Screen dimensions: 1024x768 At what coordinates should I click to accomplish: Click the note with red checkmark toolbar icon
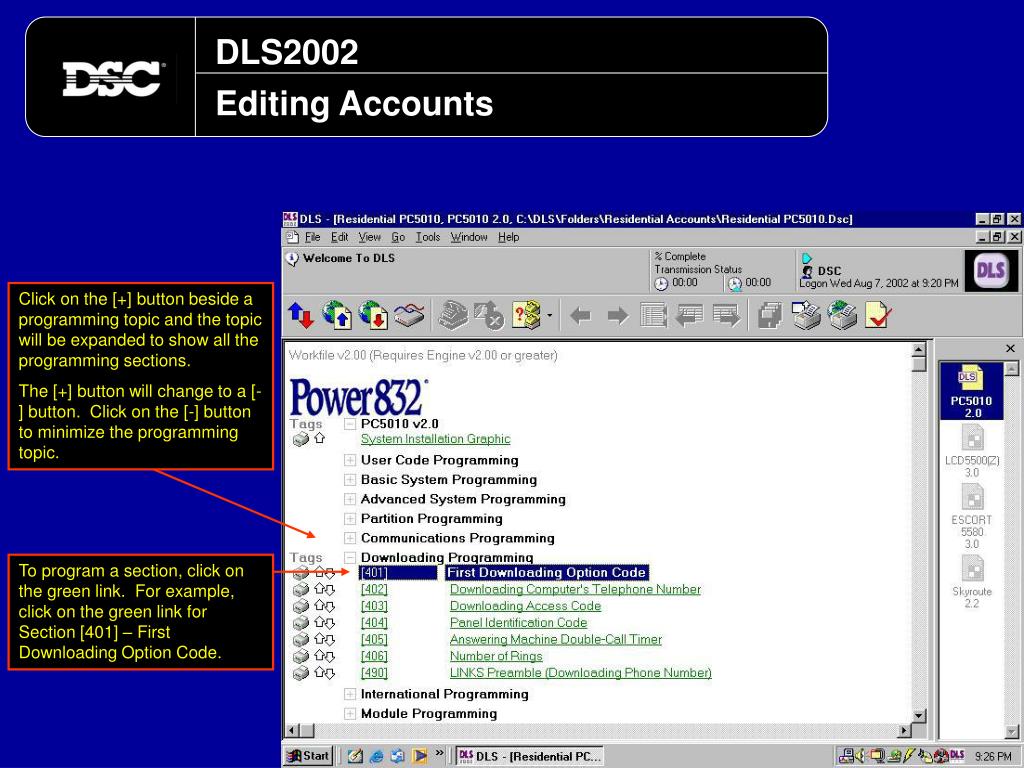pyautogui.click(x=878, y=315)
